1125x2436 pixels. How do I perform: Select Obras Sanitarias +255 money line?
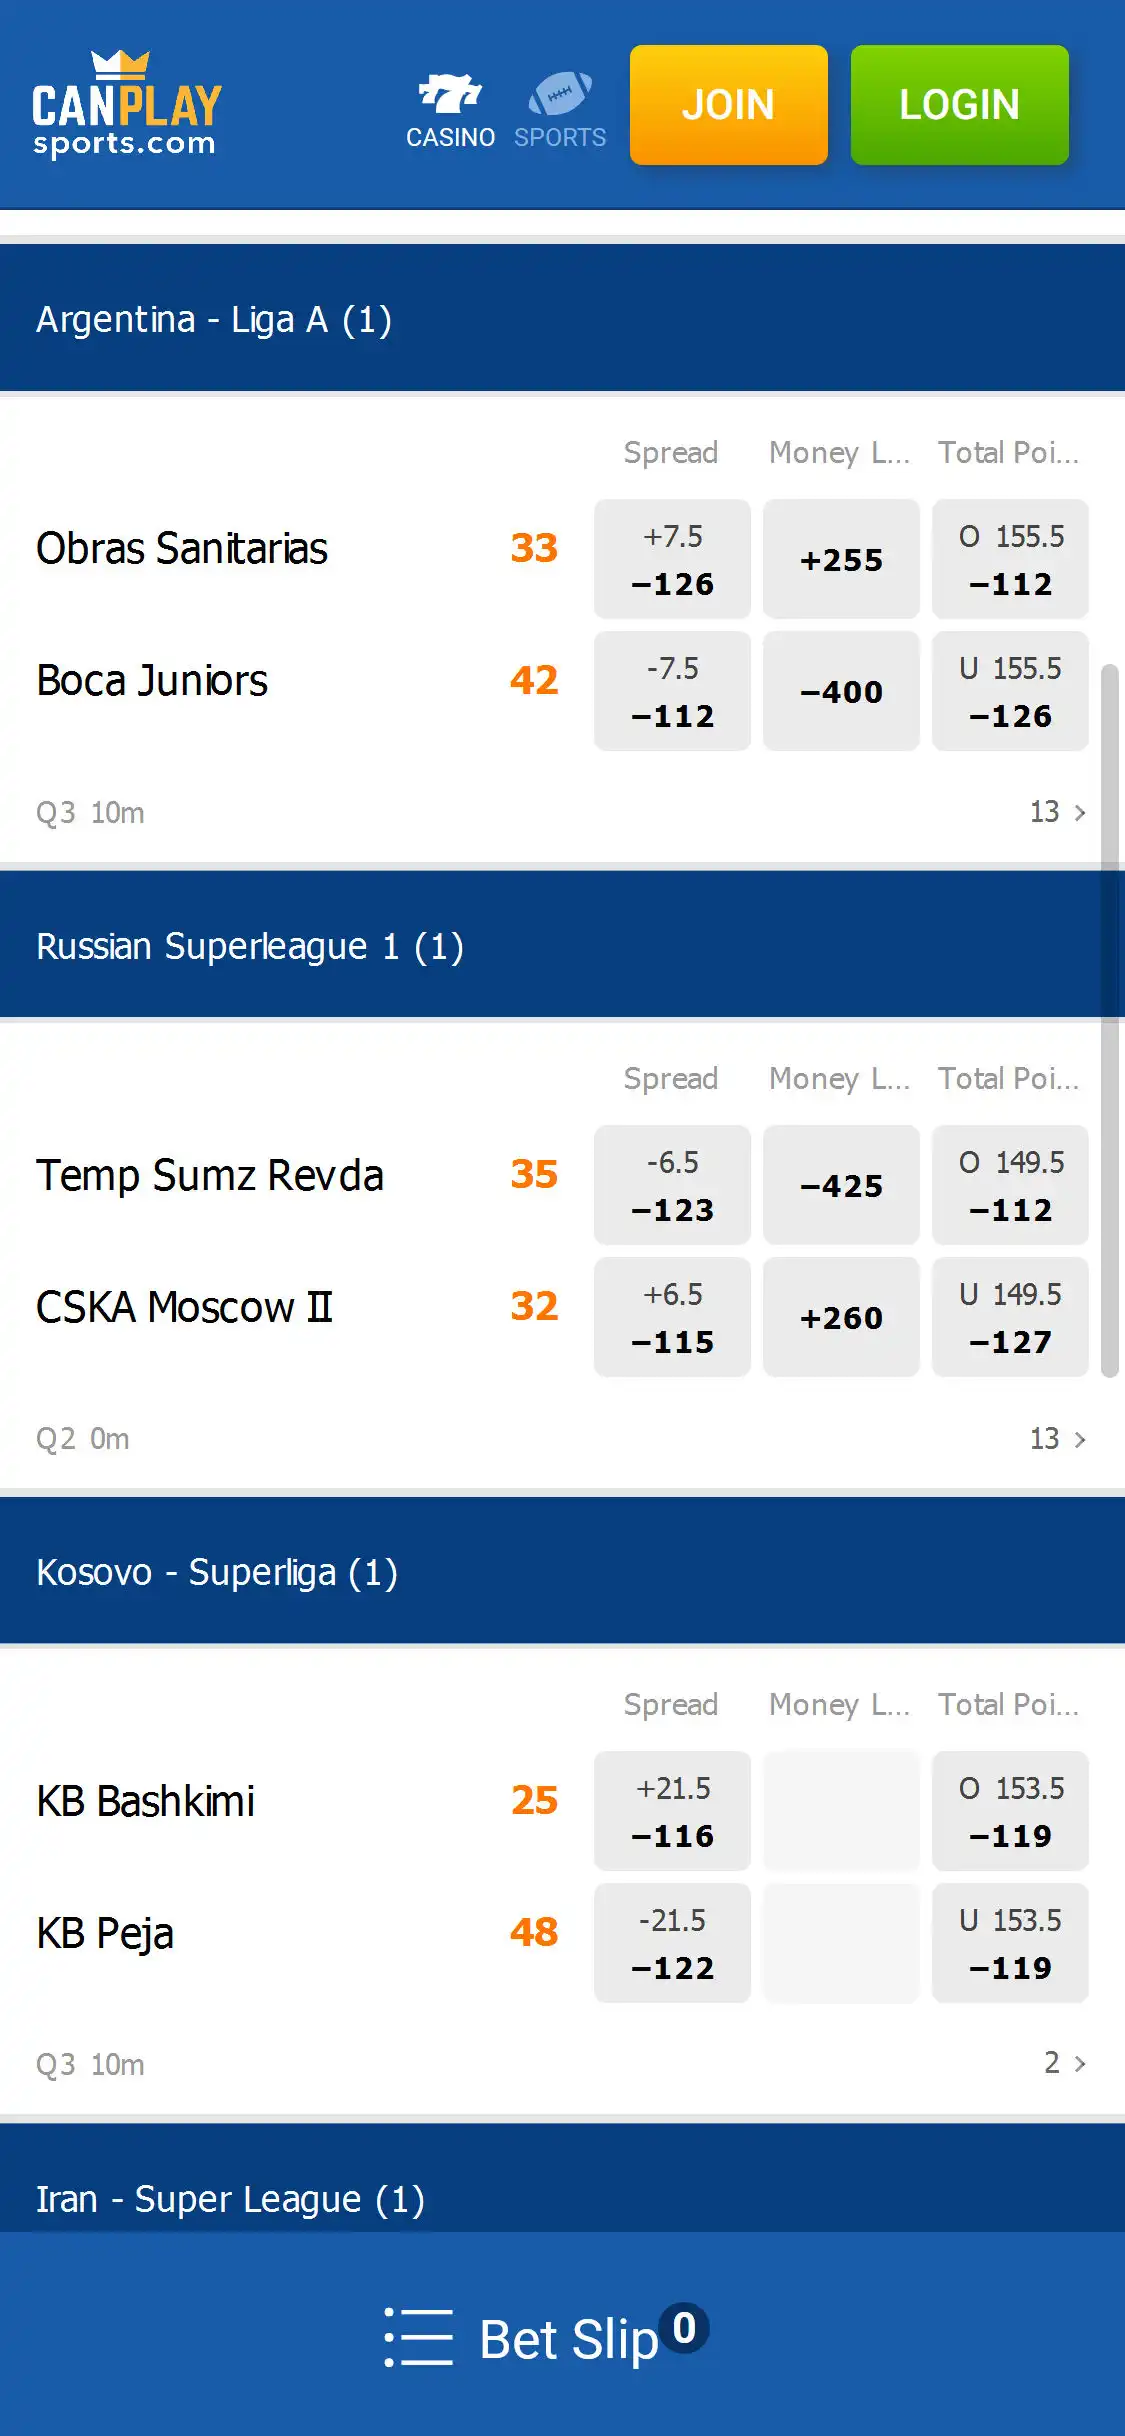[841, 559]
